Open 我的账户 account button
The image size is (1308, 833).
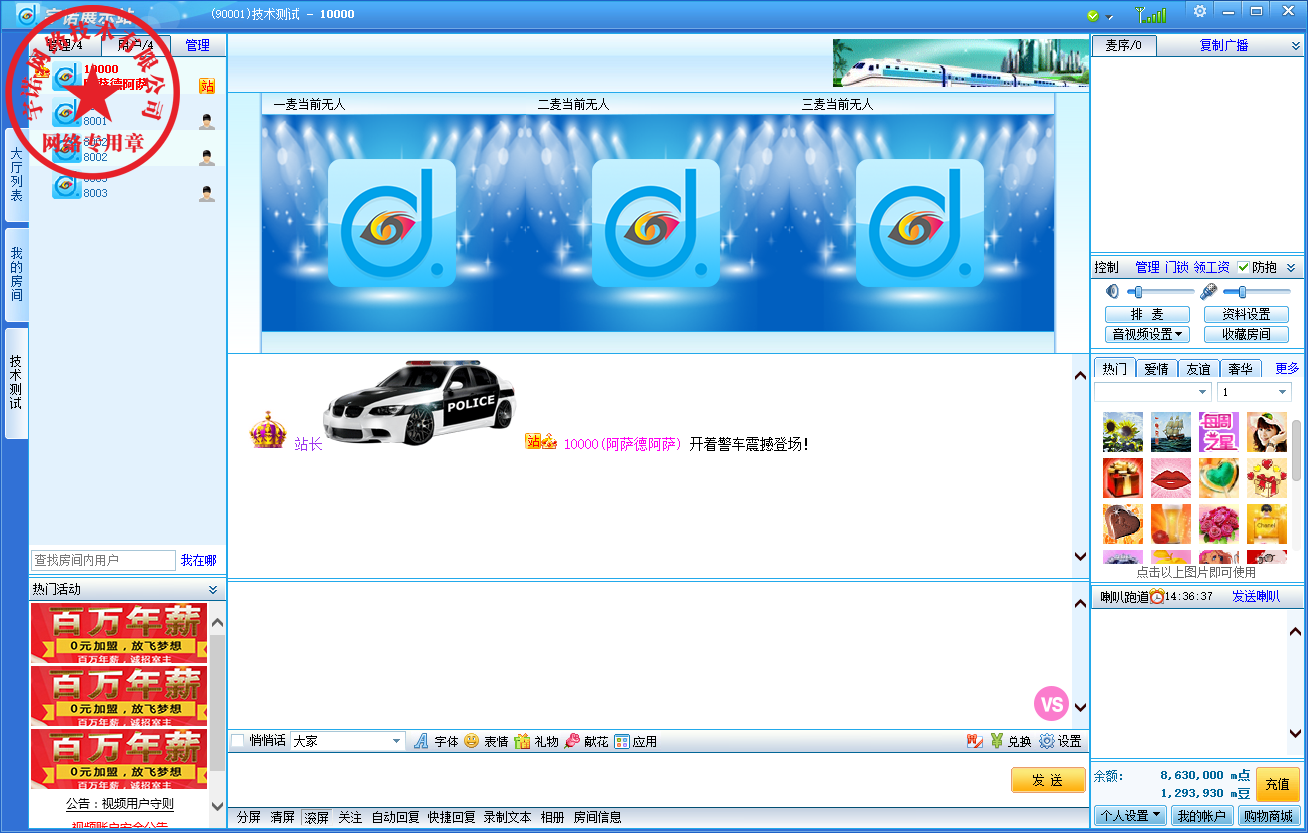[1201, 815]
